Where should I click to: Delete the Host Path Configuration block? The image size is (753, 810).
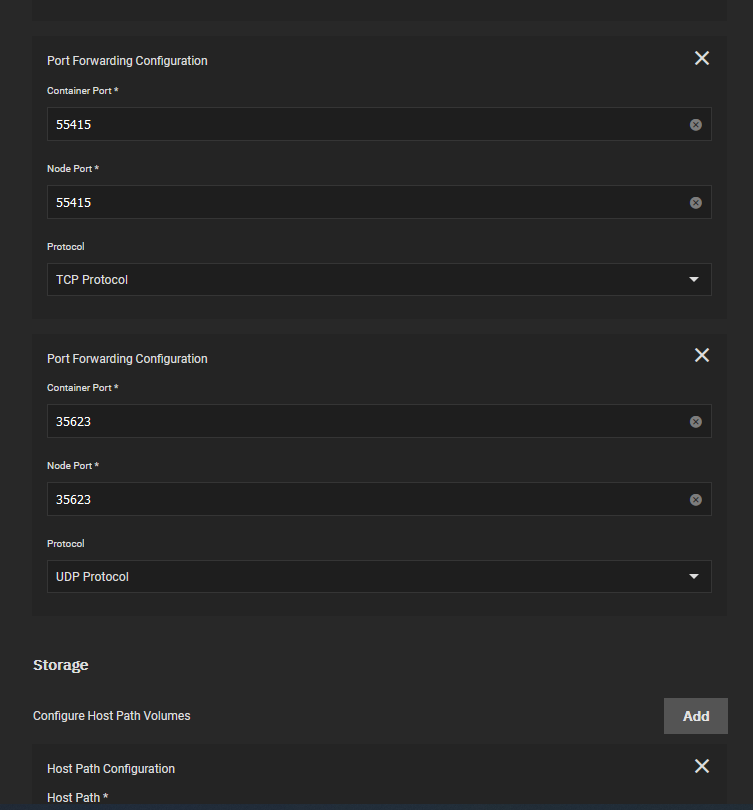(701, 766)
